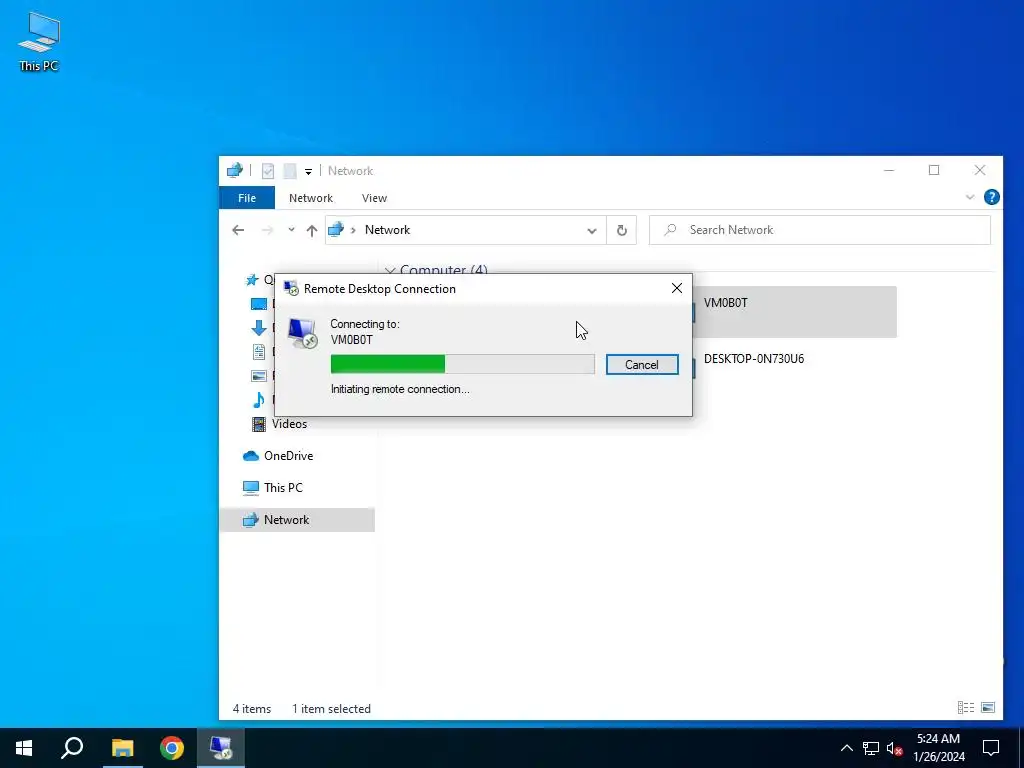The height and width of the screenshot is (768, 1024).
Task: Click the network icon in address bar
Action: click(336, 230)
